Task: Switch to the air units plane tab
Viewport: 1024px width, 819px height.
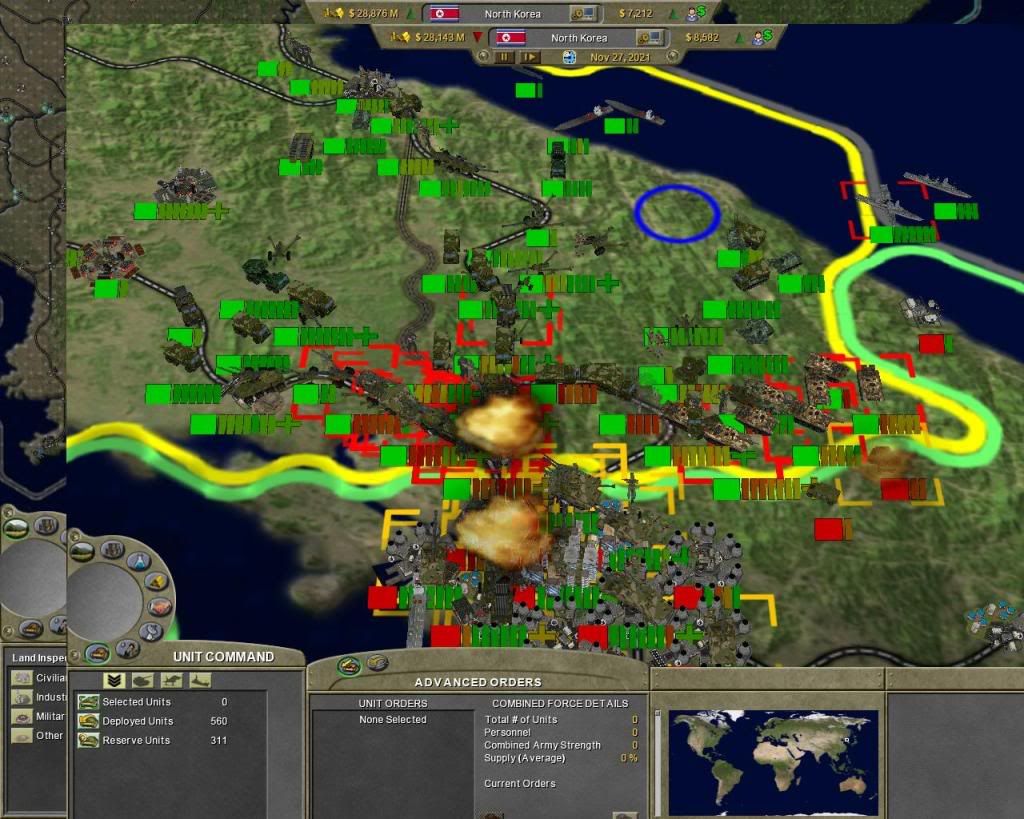Action: click(x=171, y=681)
